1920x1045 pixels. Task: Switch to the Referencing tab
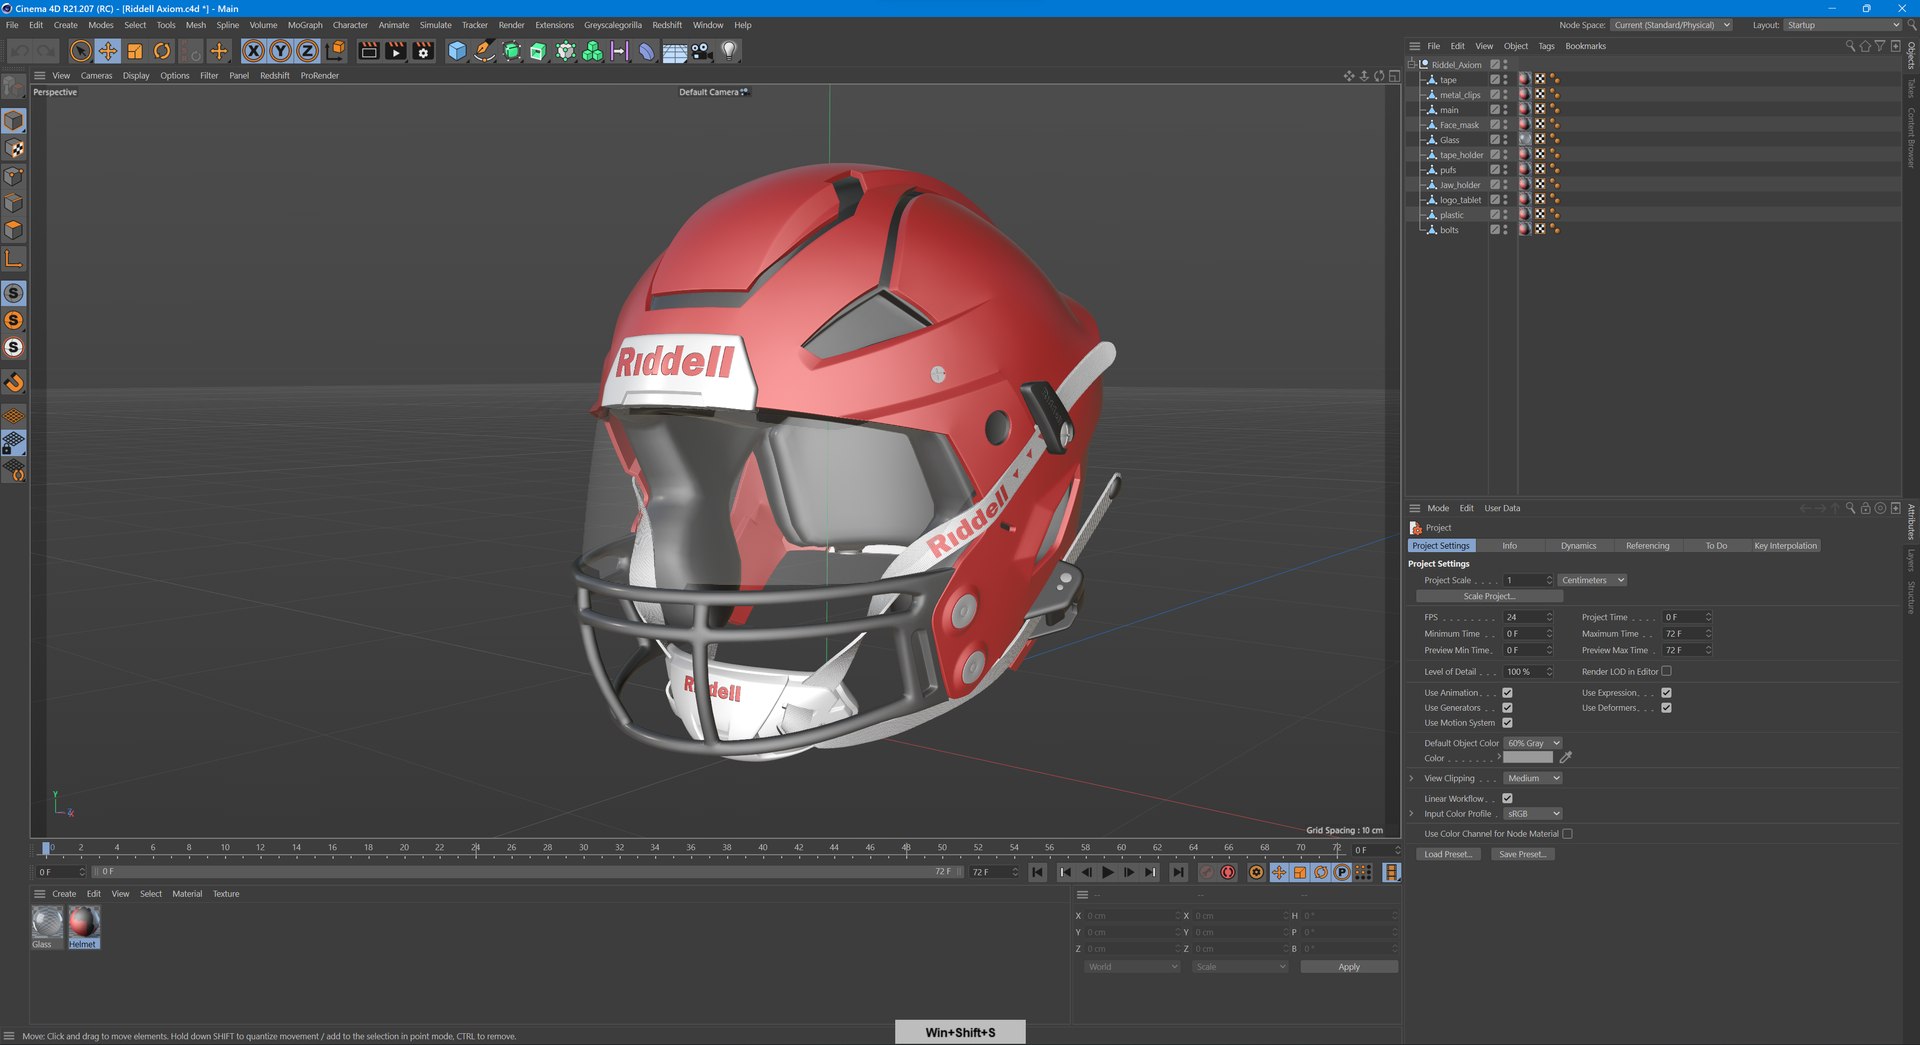coord(1647,545)
